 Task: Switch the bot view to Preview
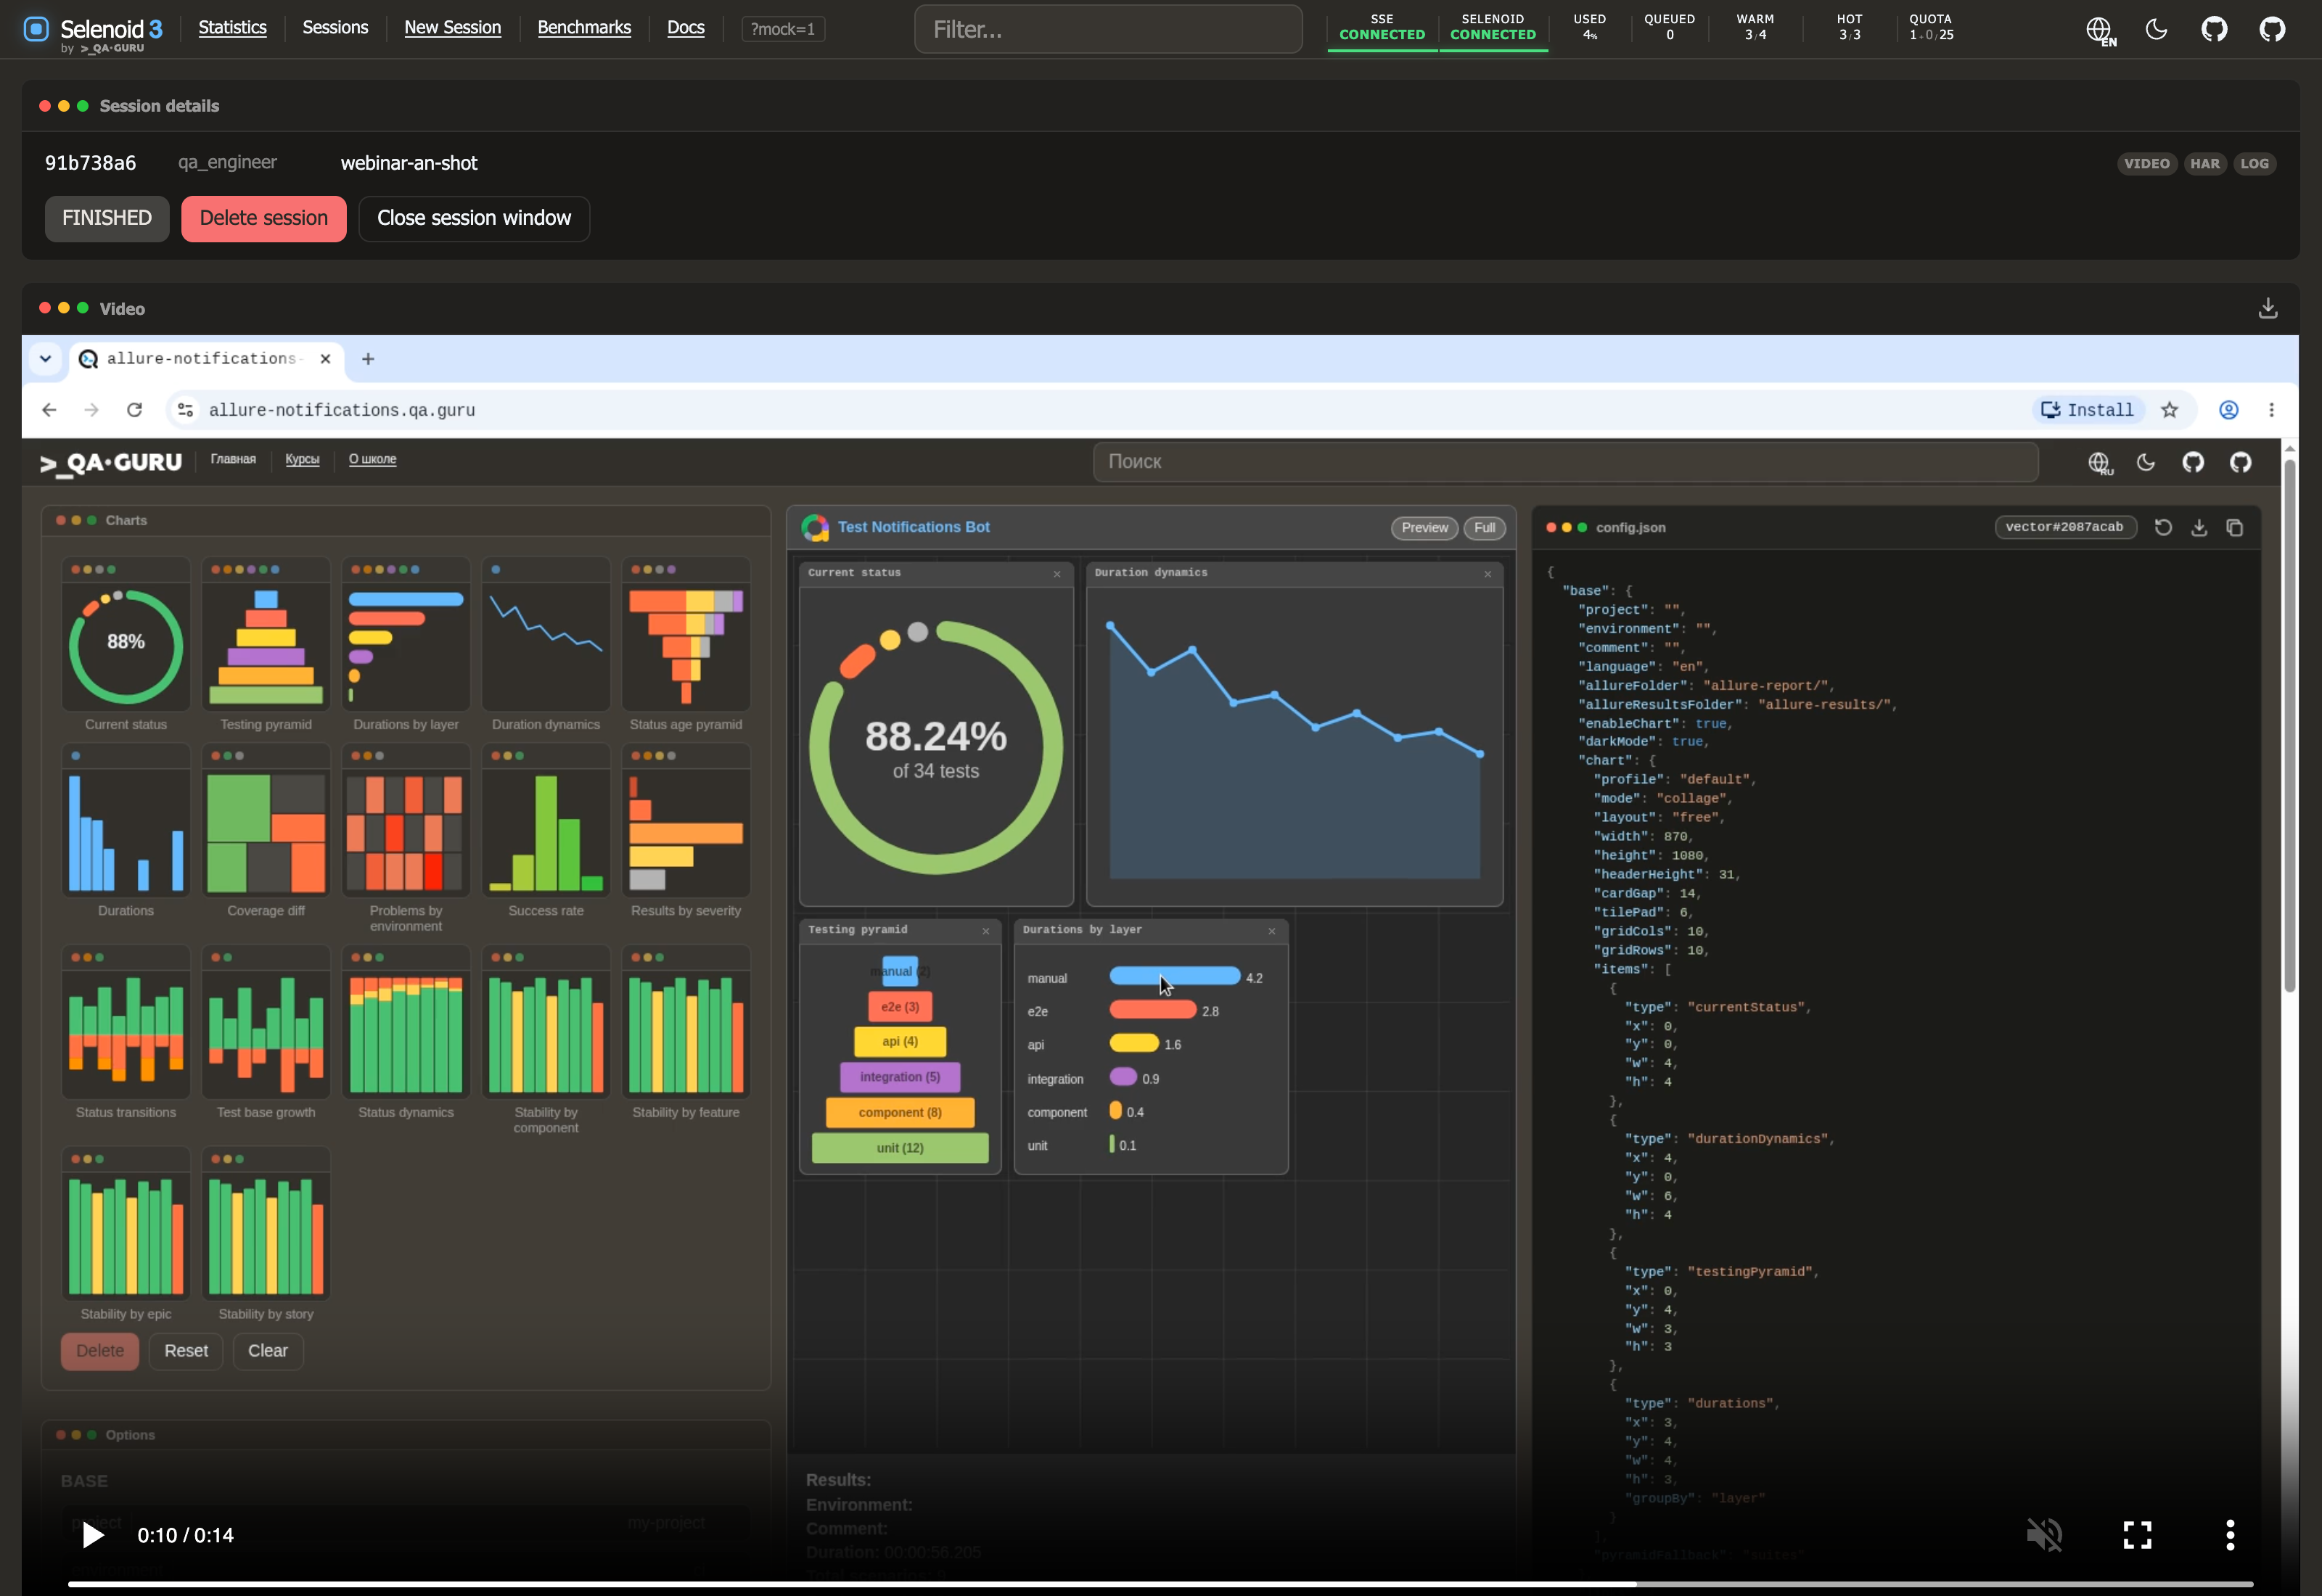[1425, 528]
